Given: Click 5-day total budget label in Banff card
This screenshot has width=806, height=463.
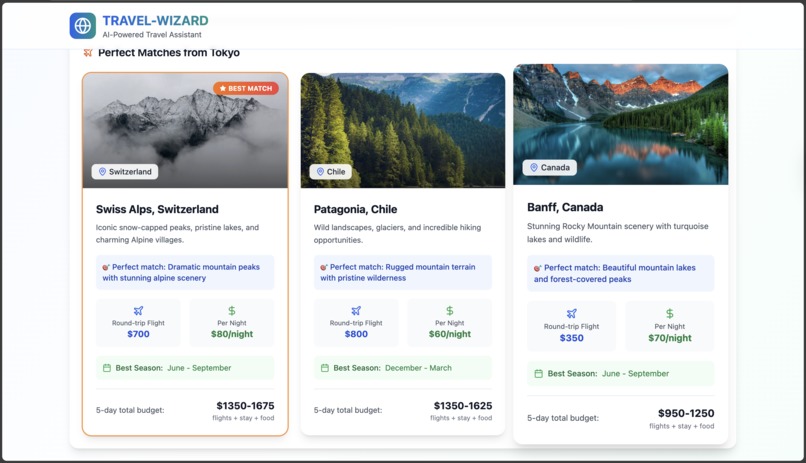Looking at the screenshot, I should pyautogui.click(x=563, y=418).
